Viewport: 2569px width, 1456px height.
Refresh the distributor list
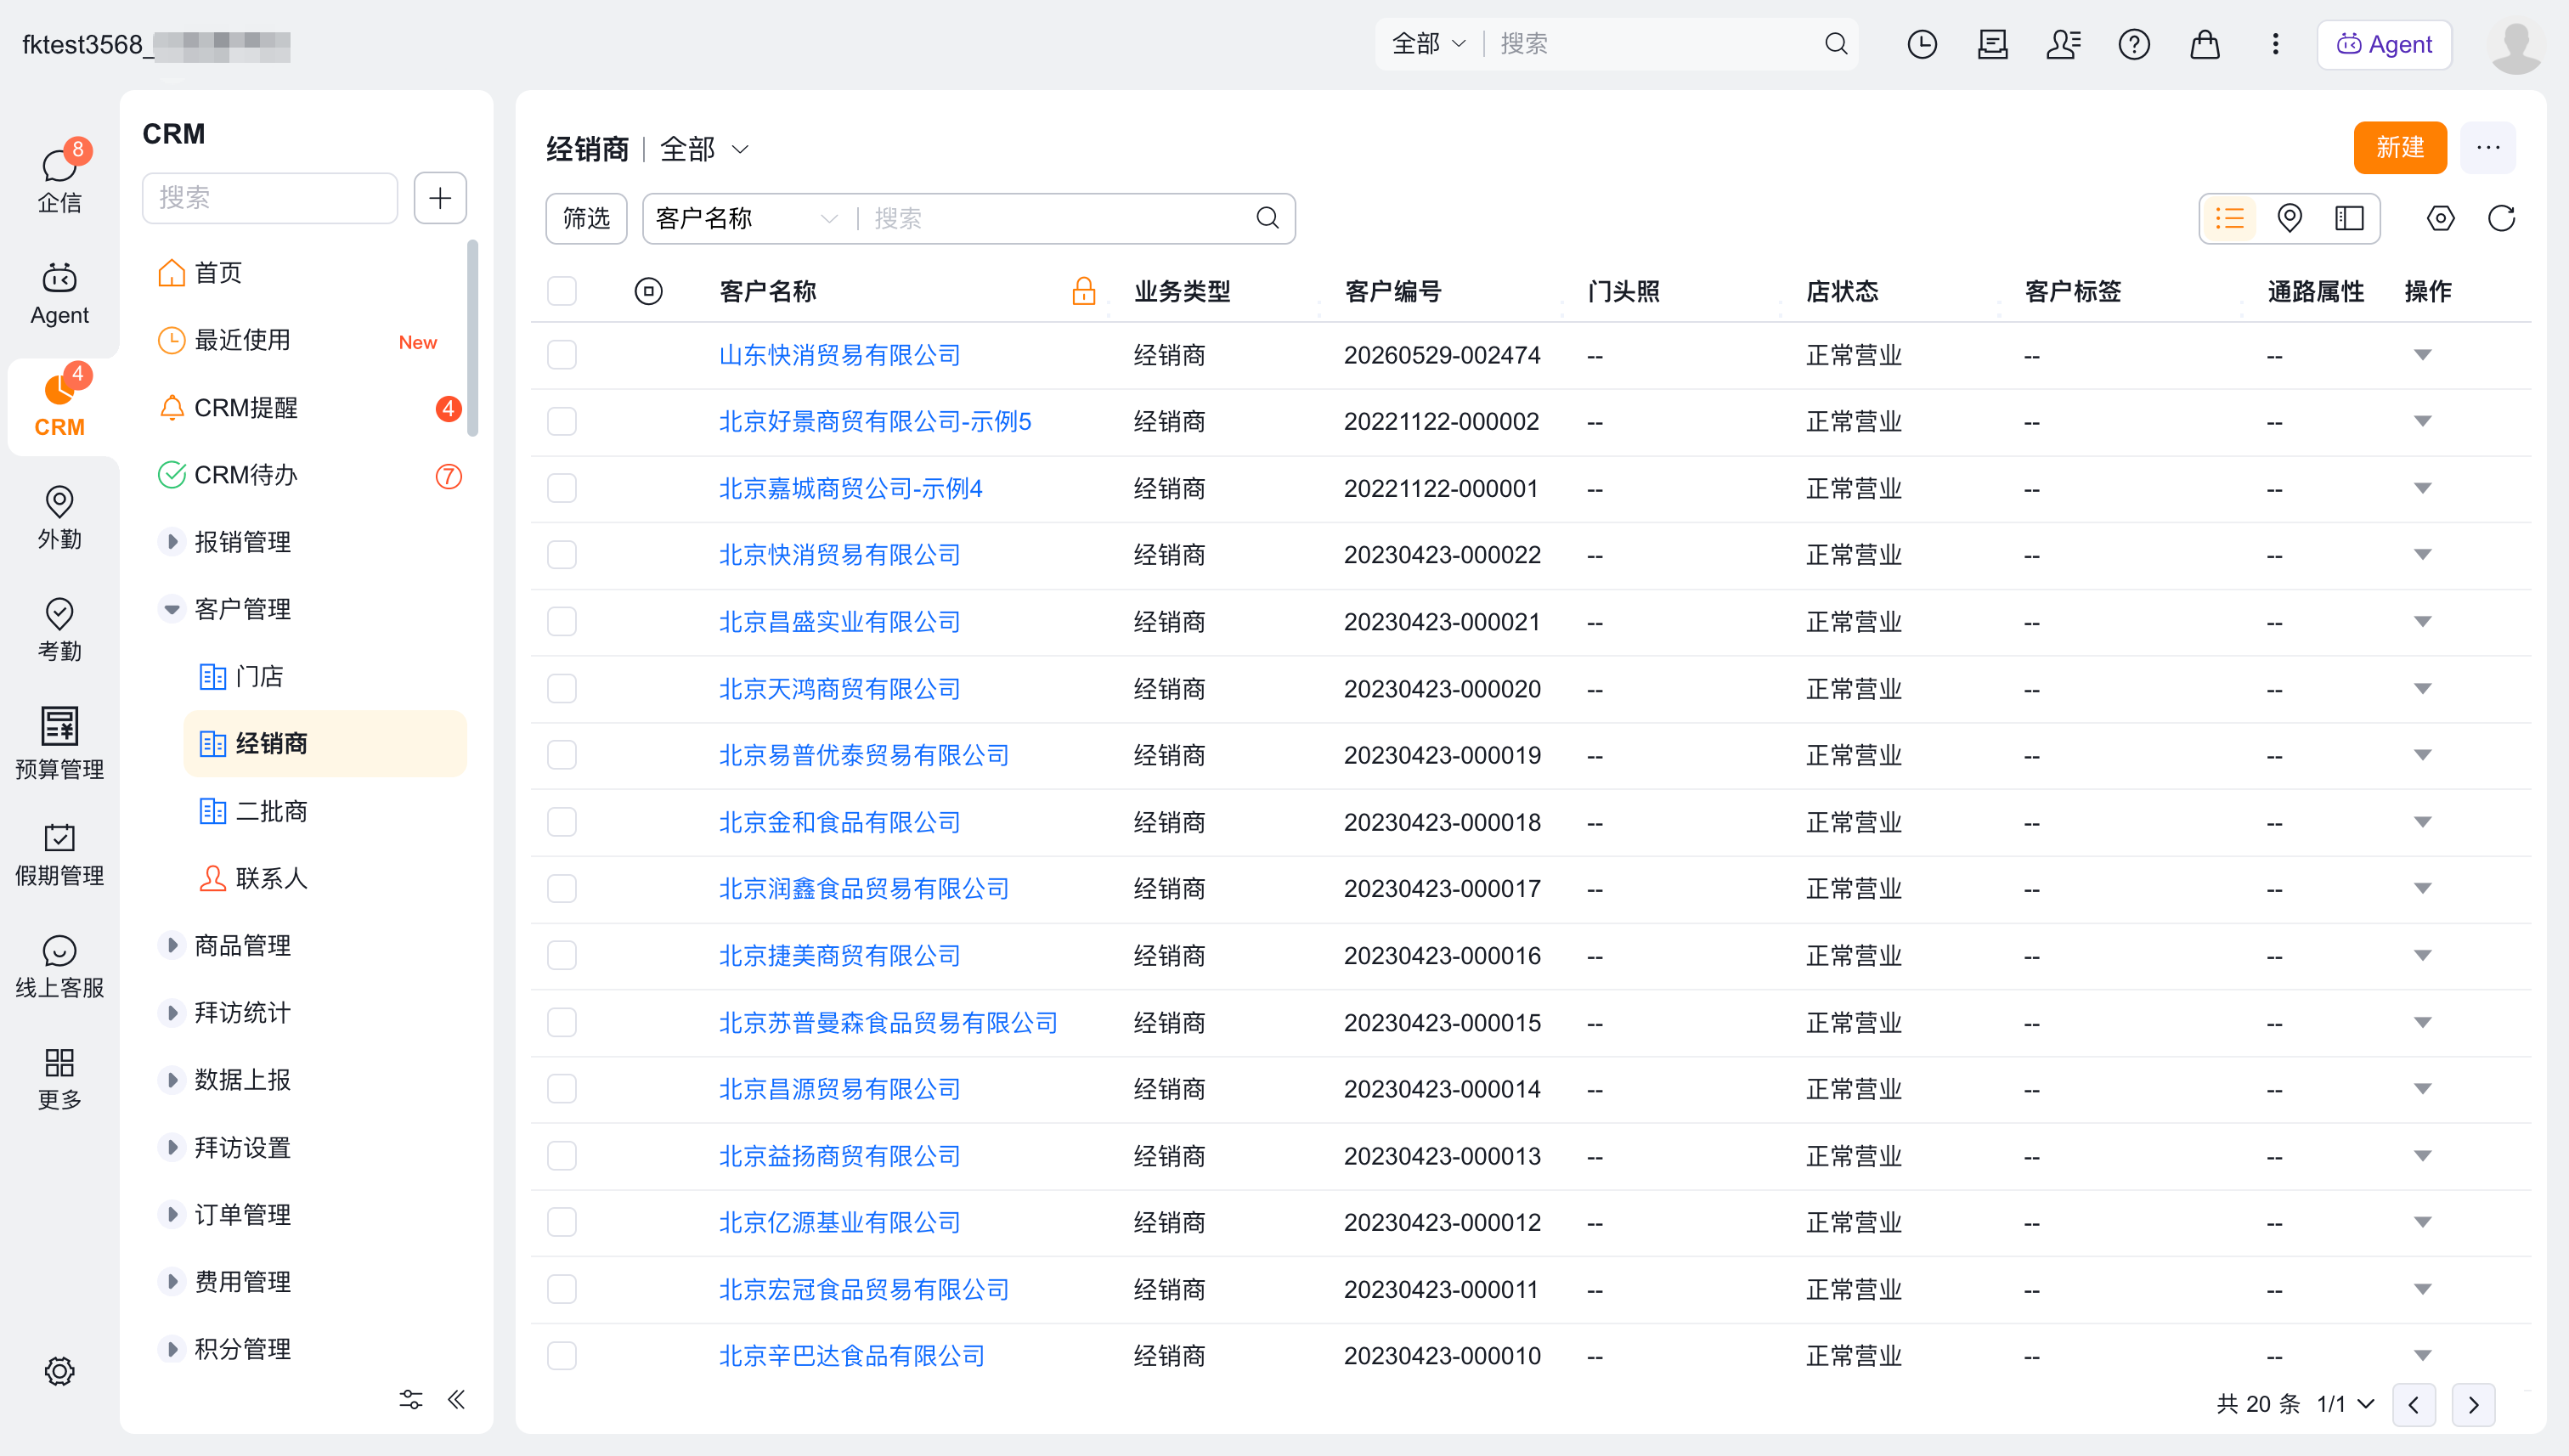click(x=2501, y=218)
